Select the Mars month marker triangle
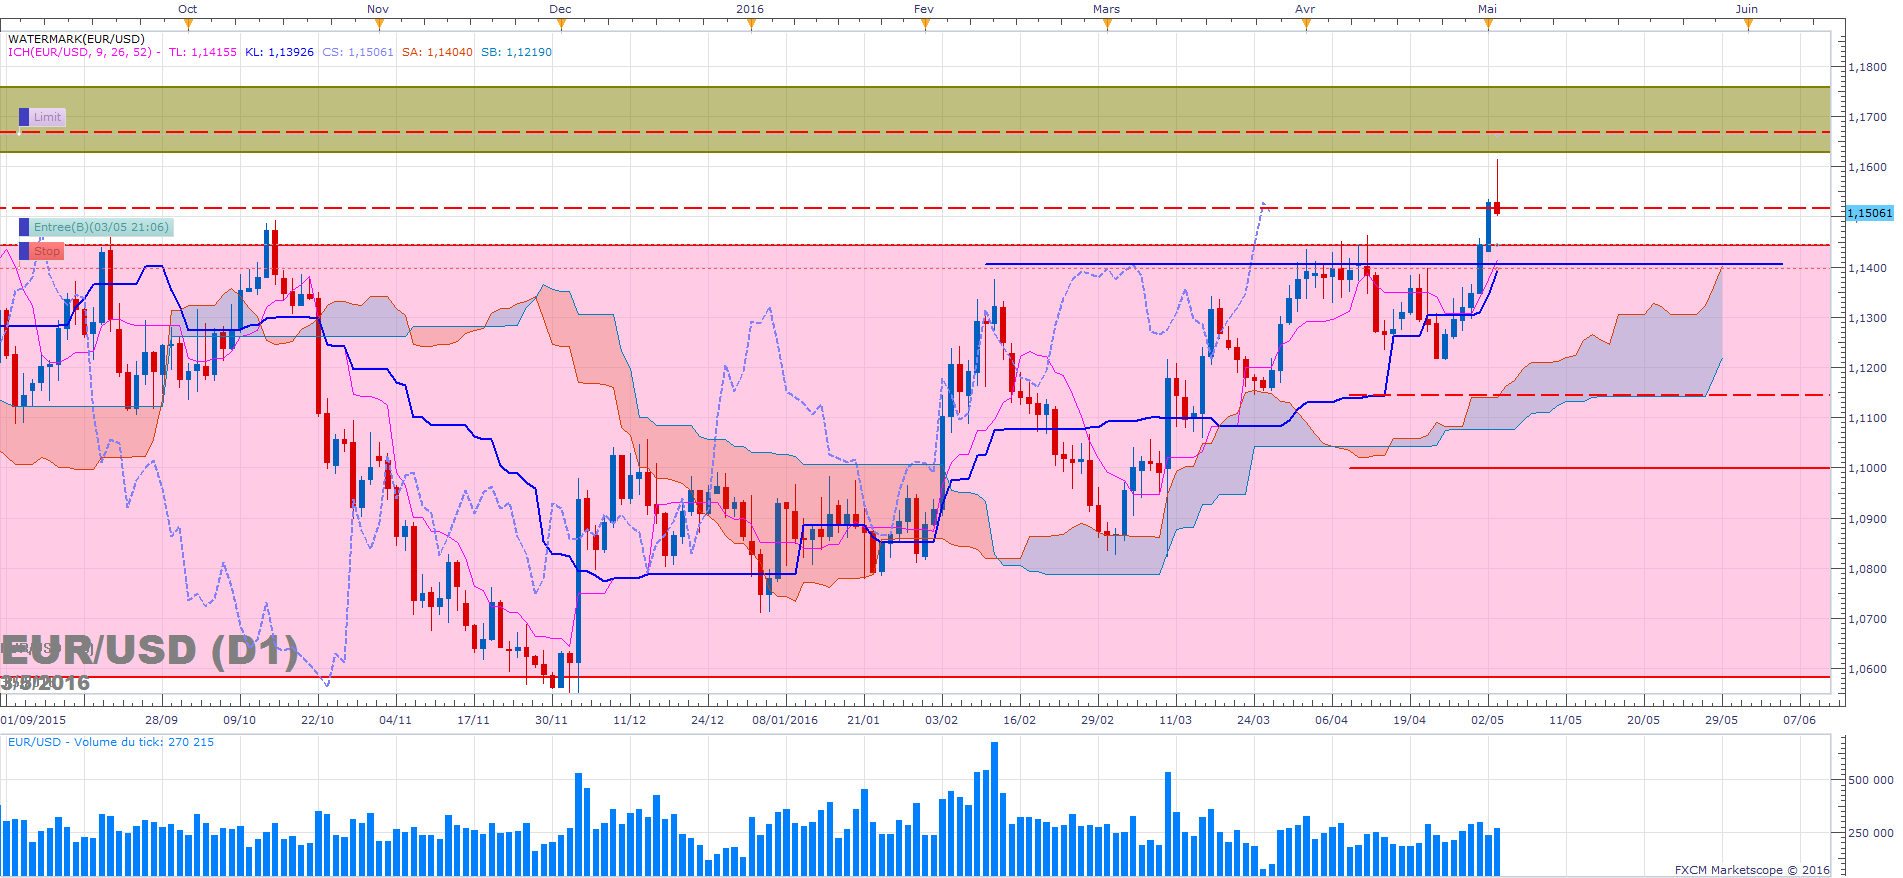1903x878 pixels. tap(1107, 25)
